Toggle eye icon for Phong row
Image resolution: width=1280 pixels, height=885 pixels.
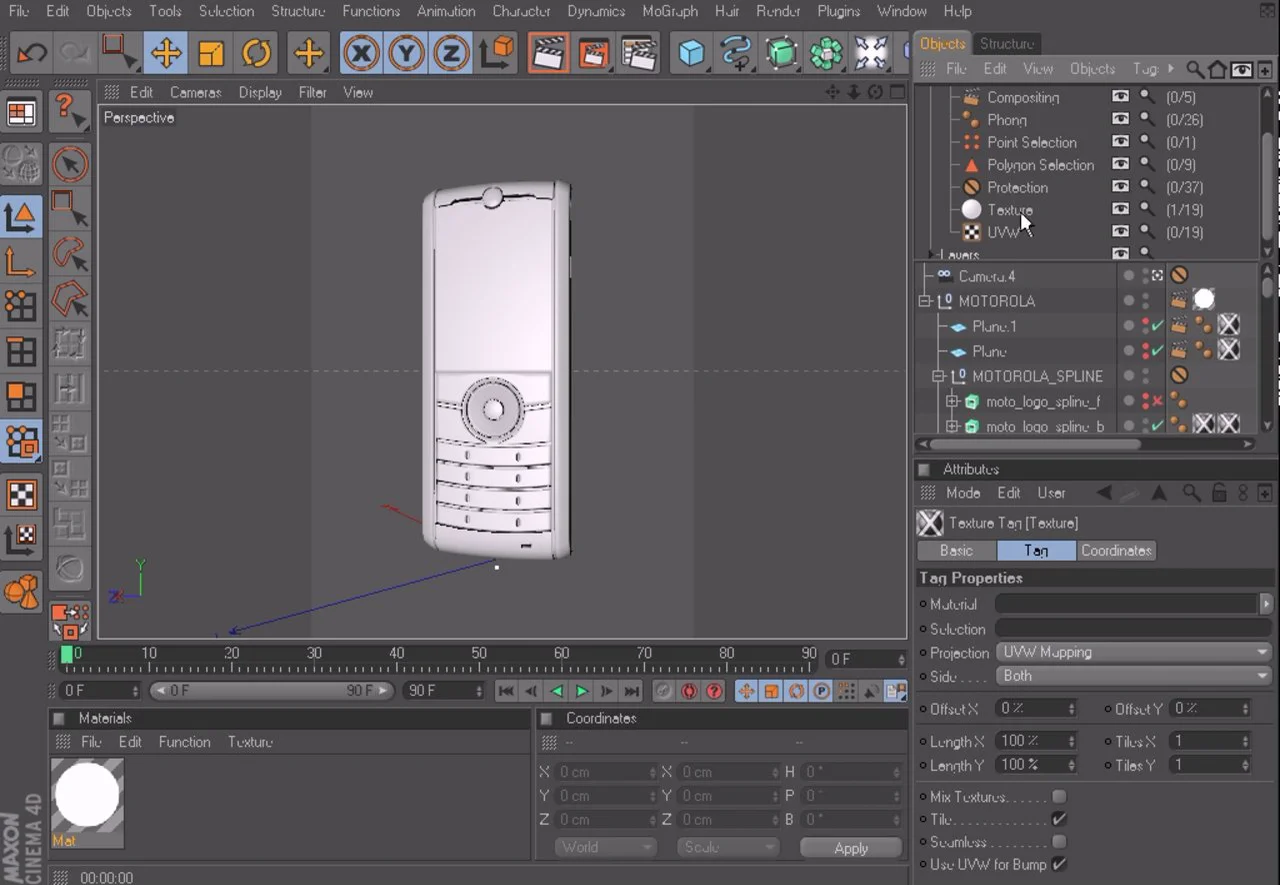(x=1121, y=119)
